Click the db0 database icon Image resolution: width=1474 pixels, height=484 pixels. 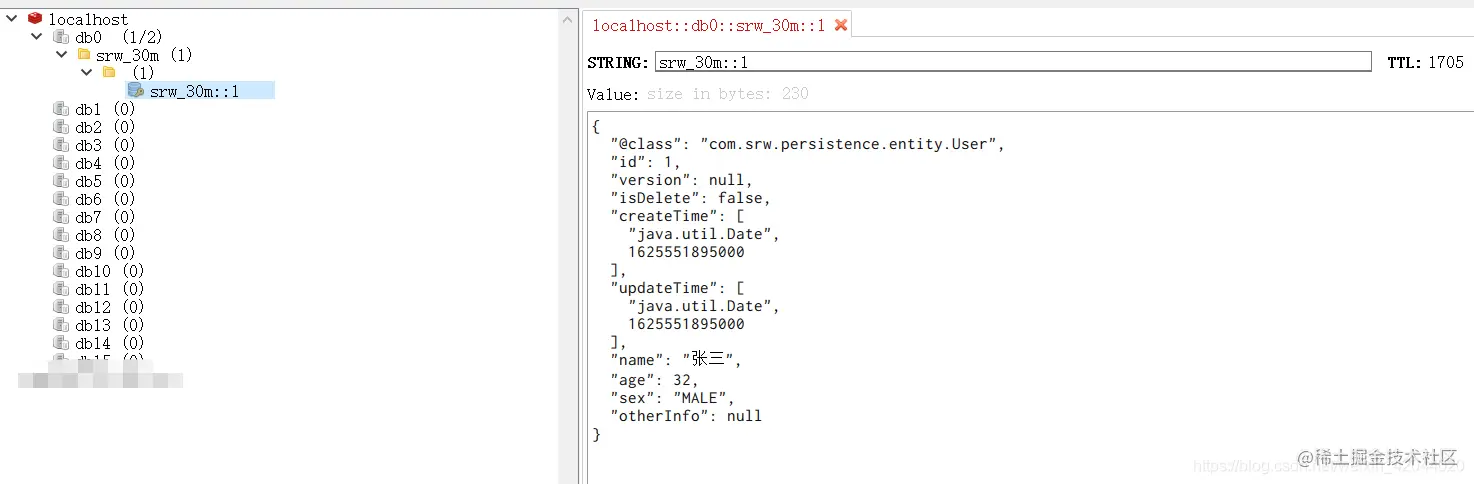[61, 36]
